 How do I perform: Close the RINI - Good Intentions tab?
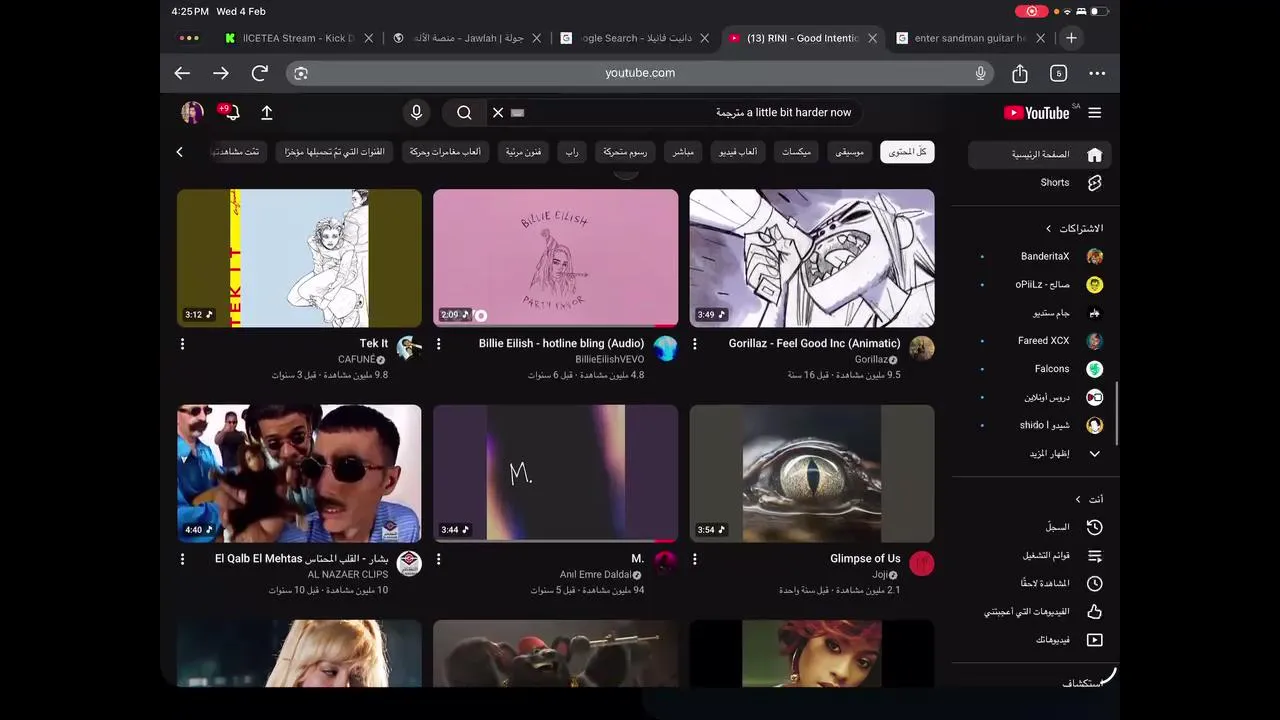point(872,38)
